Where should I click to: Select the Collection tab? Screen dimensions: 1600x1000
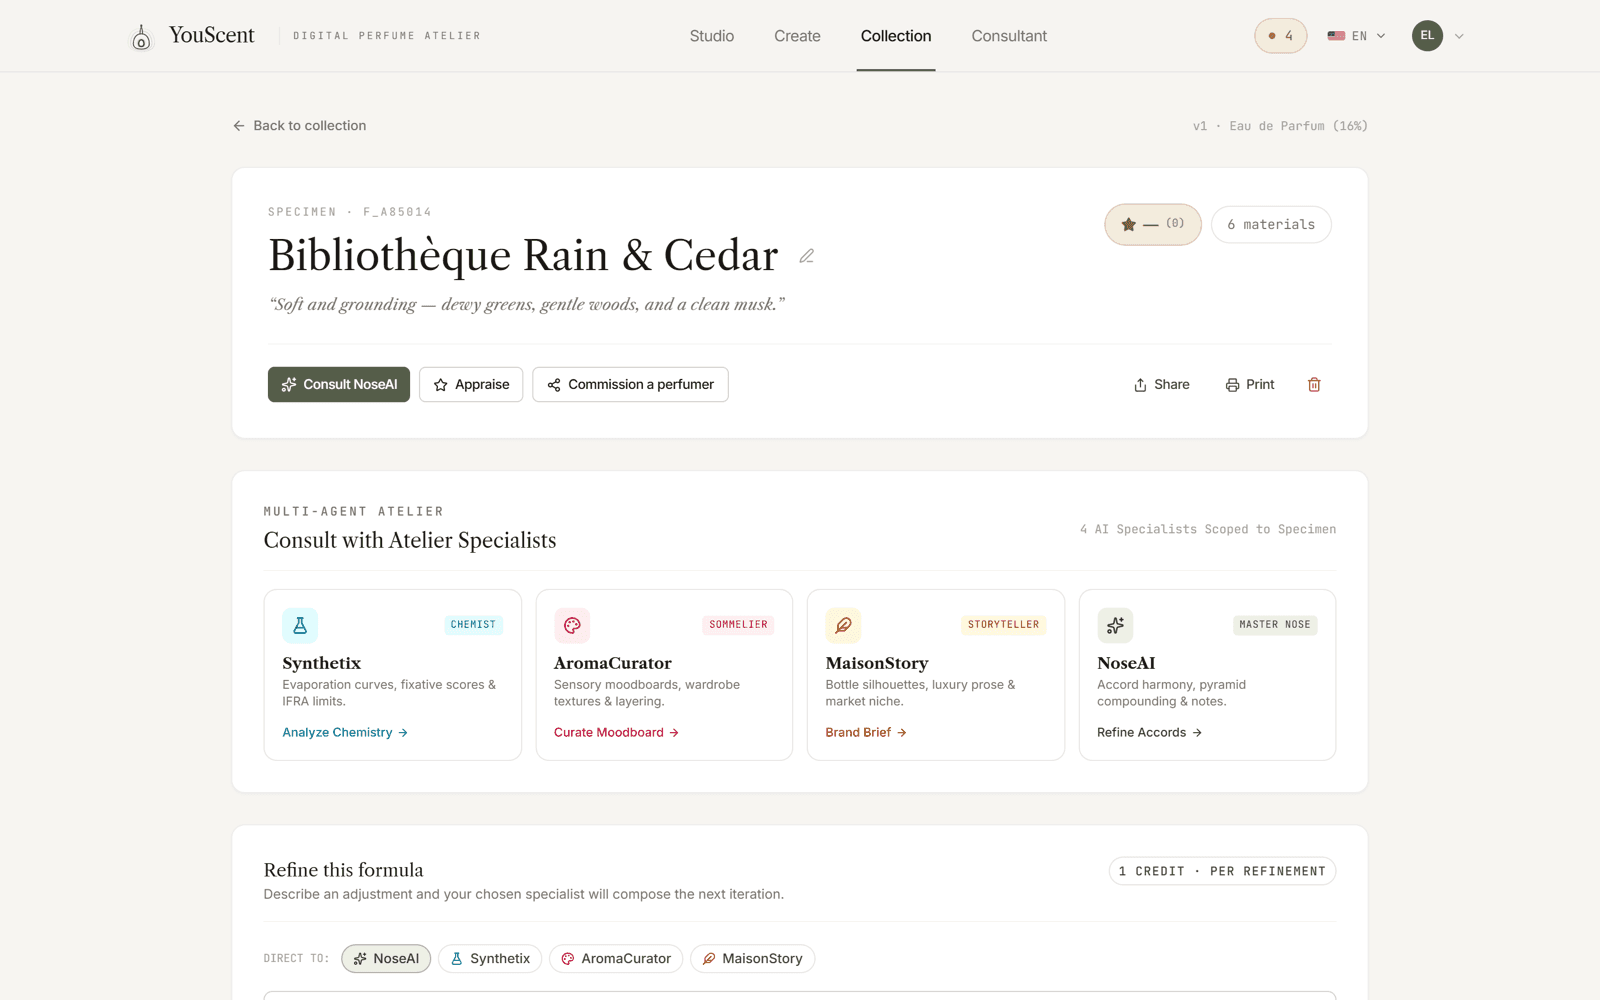tap(896, 36)
